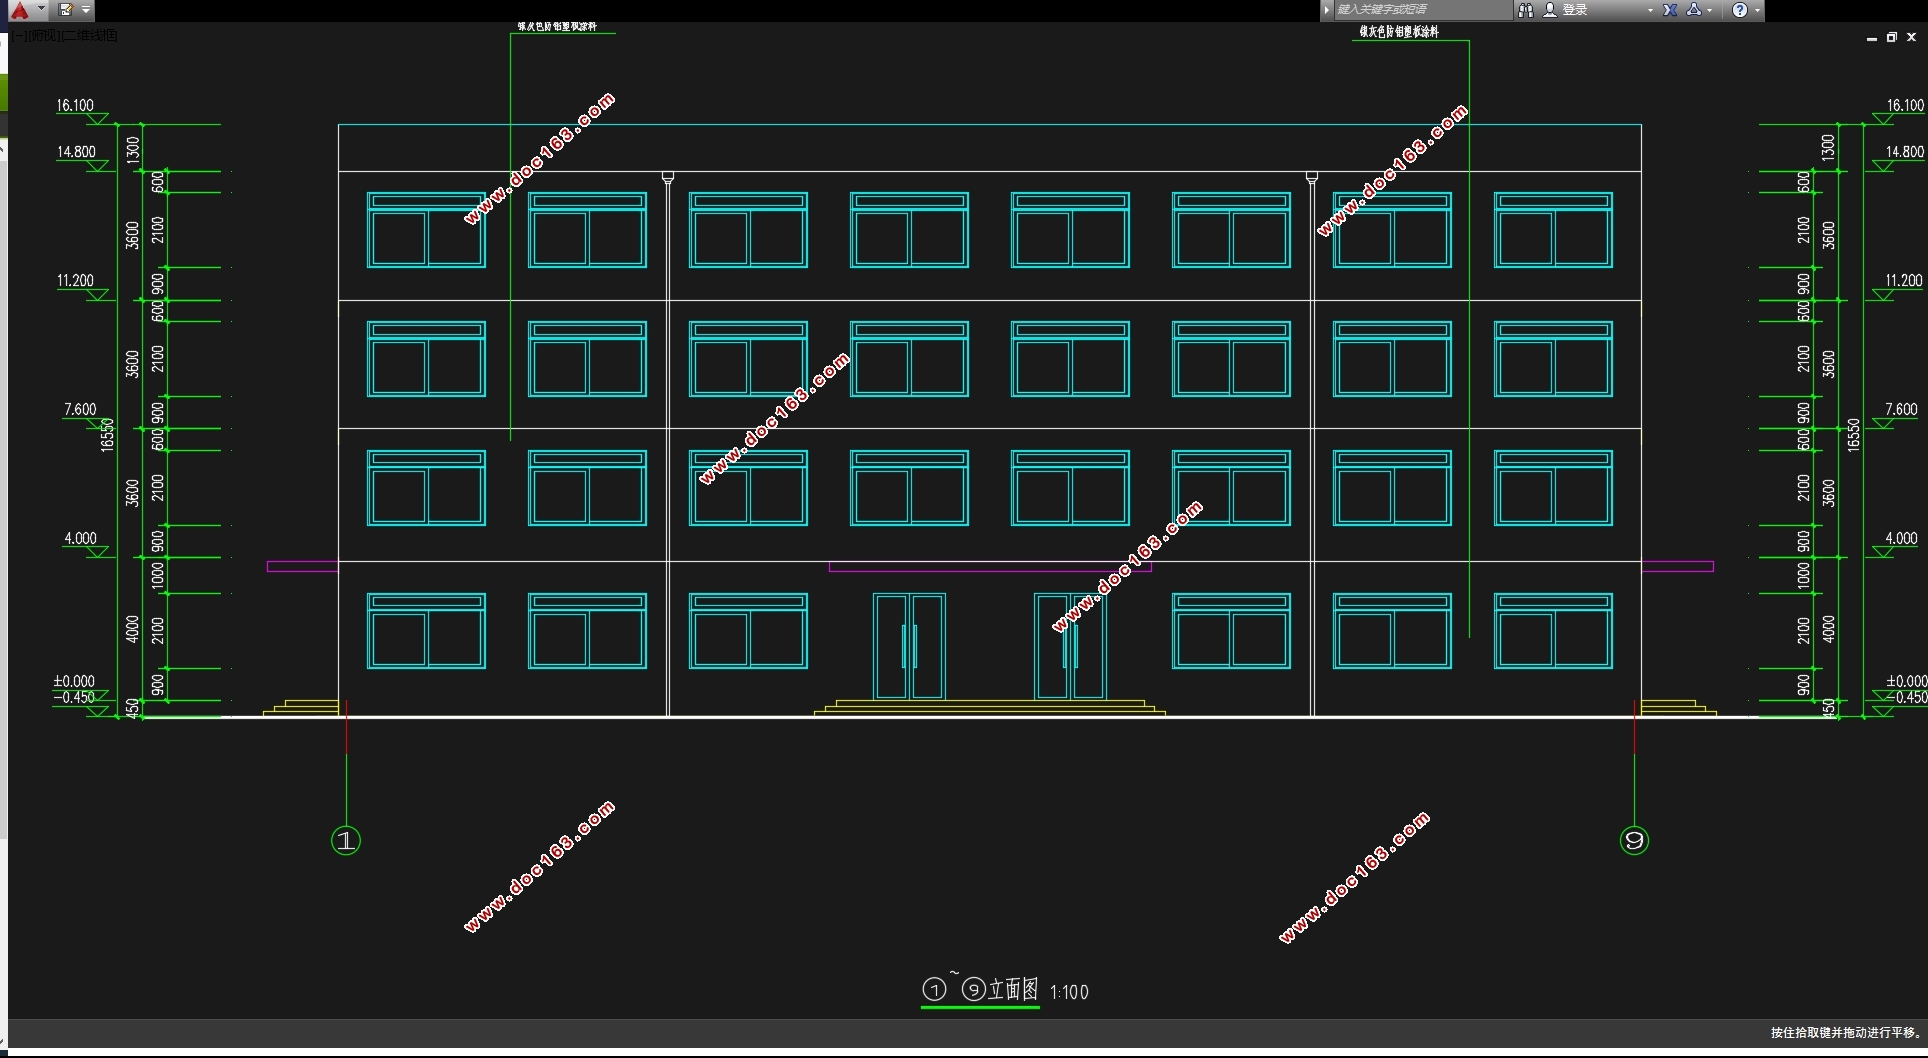Open Autodesk Exchange Apps icon
Image resolution: width=1928 pixels, height=1058 pixels.
pyautogui.click(x=1670, y=10)
